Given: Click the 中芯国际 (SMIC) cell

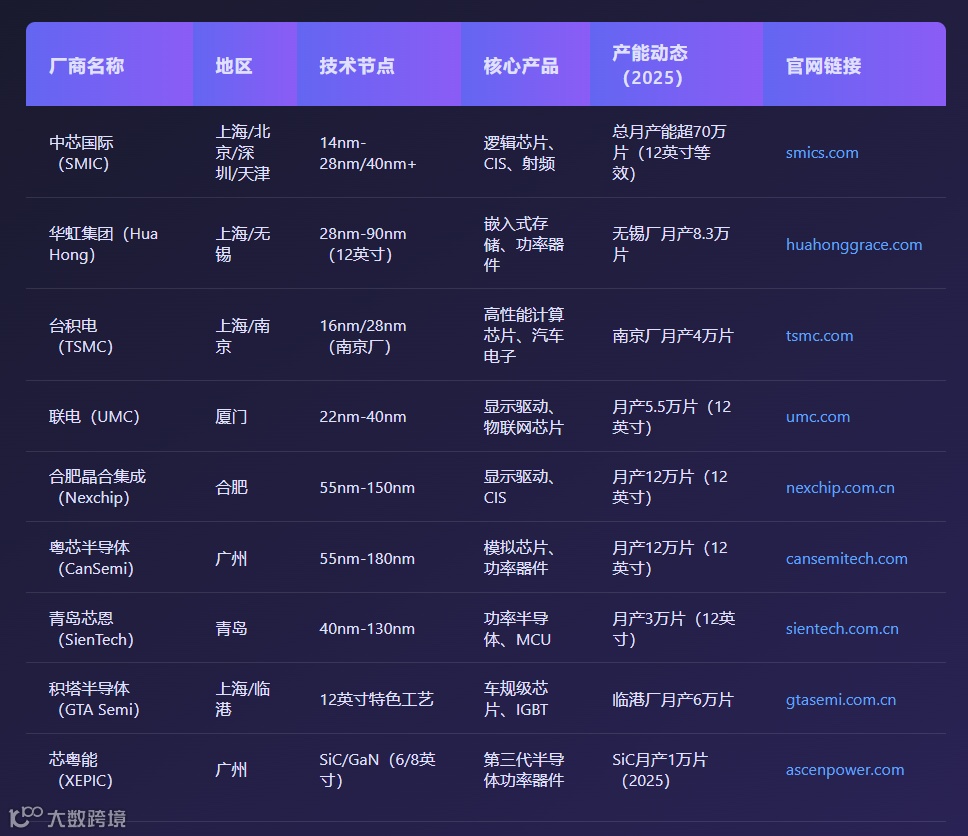Looking at the screenshot, I should [110, 153].
